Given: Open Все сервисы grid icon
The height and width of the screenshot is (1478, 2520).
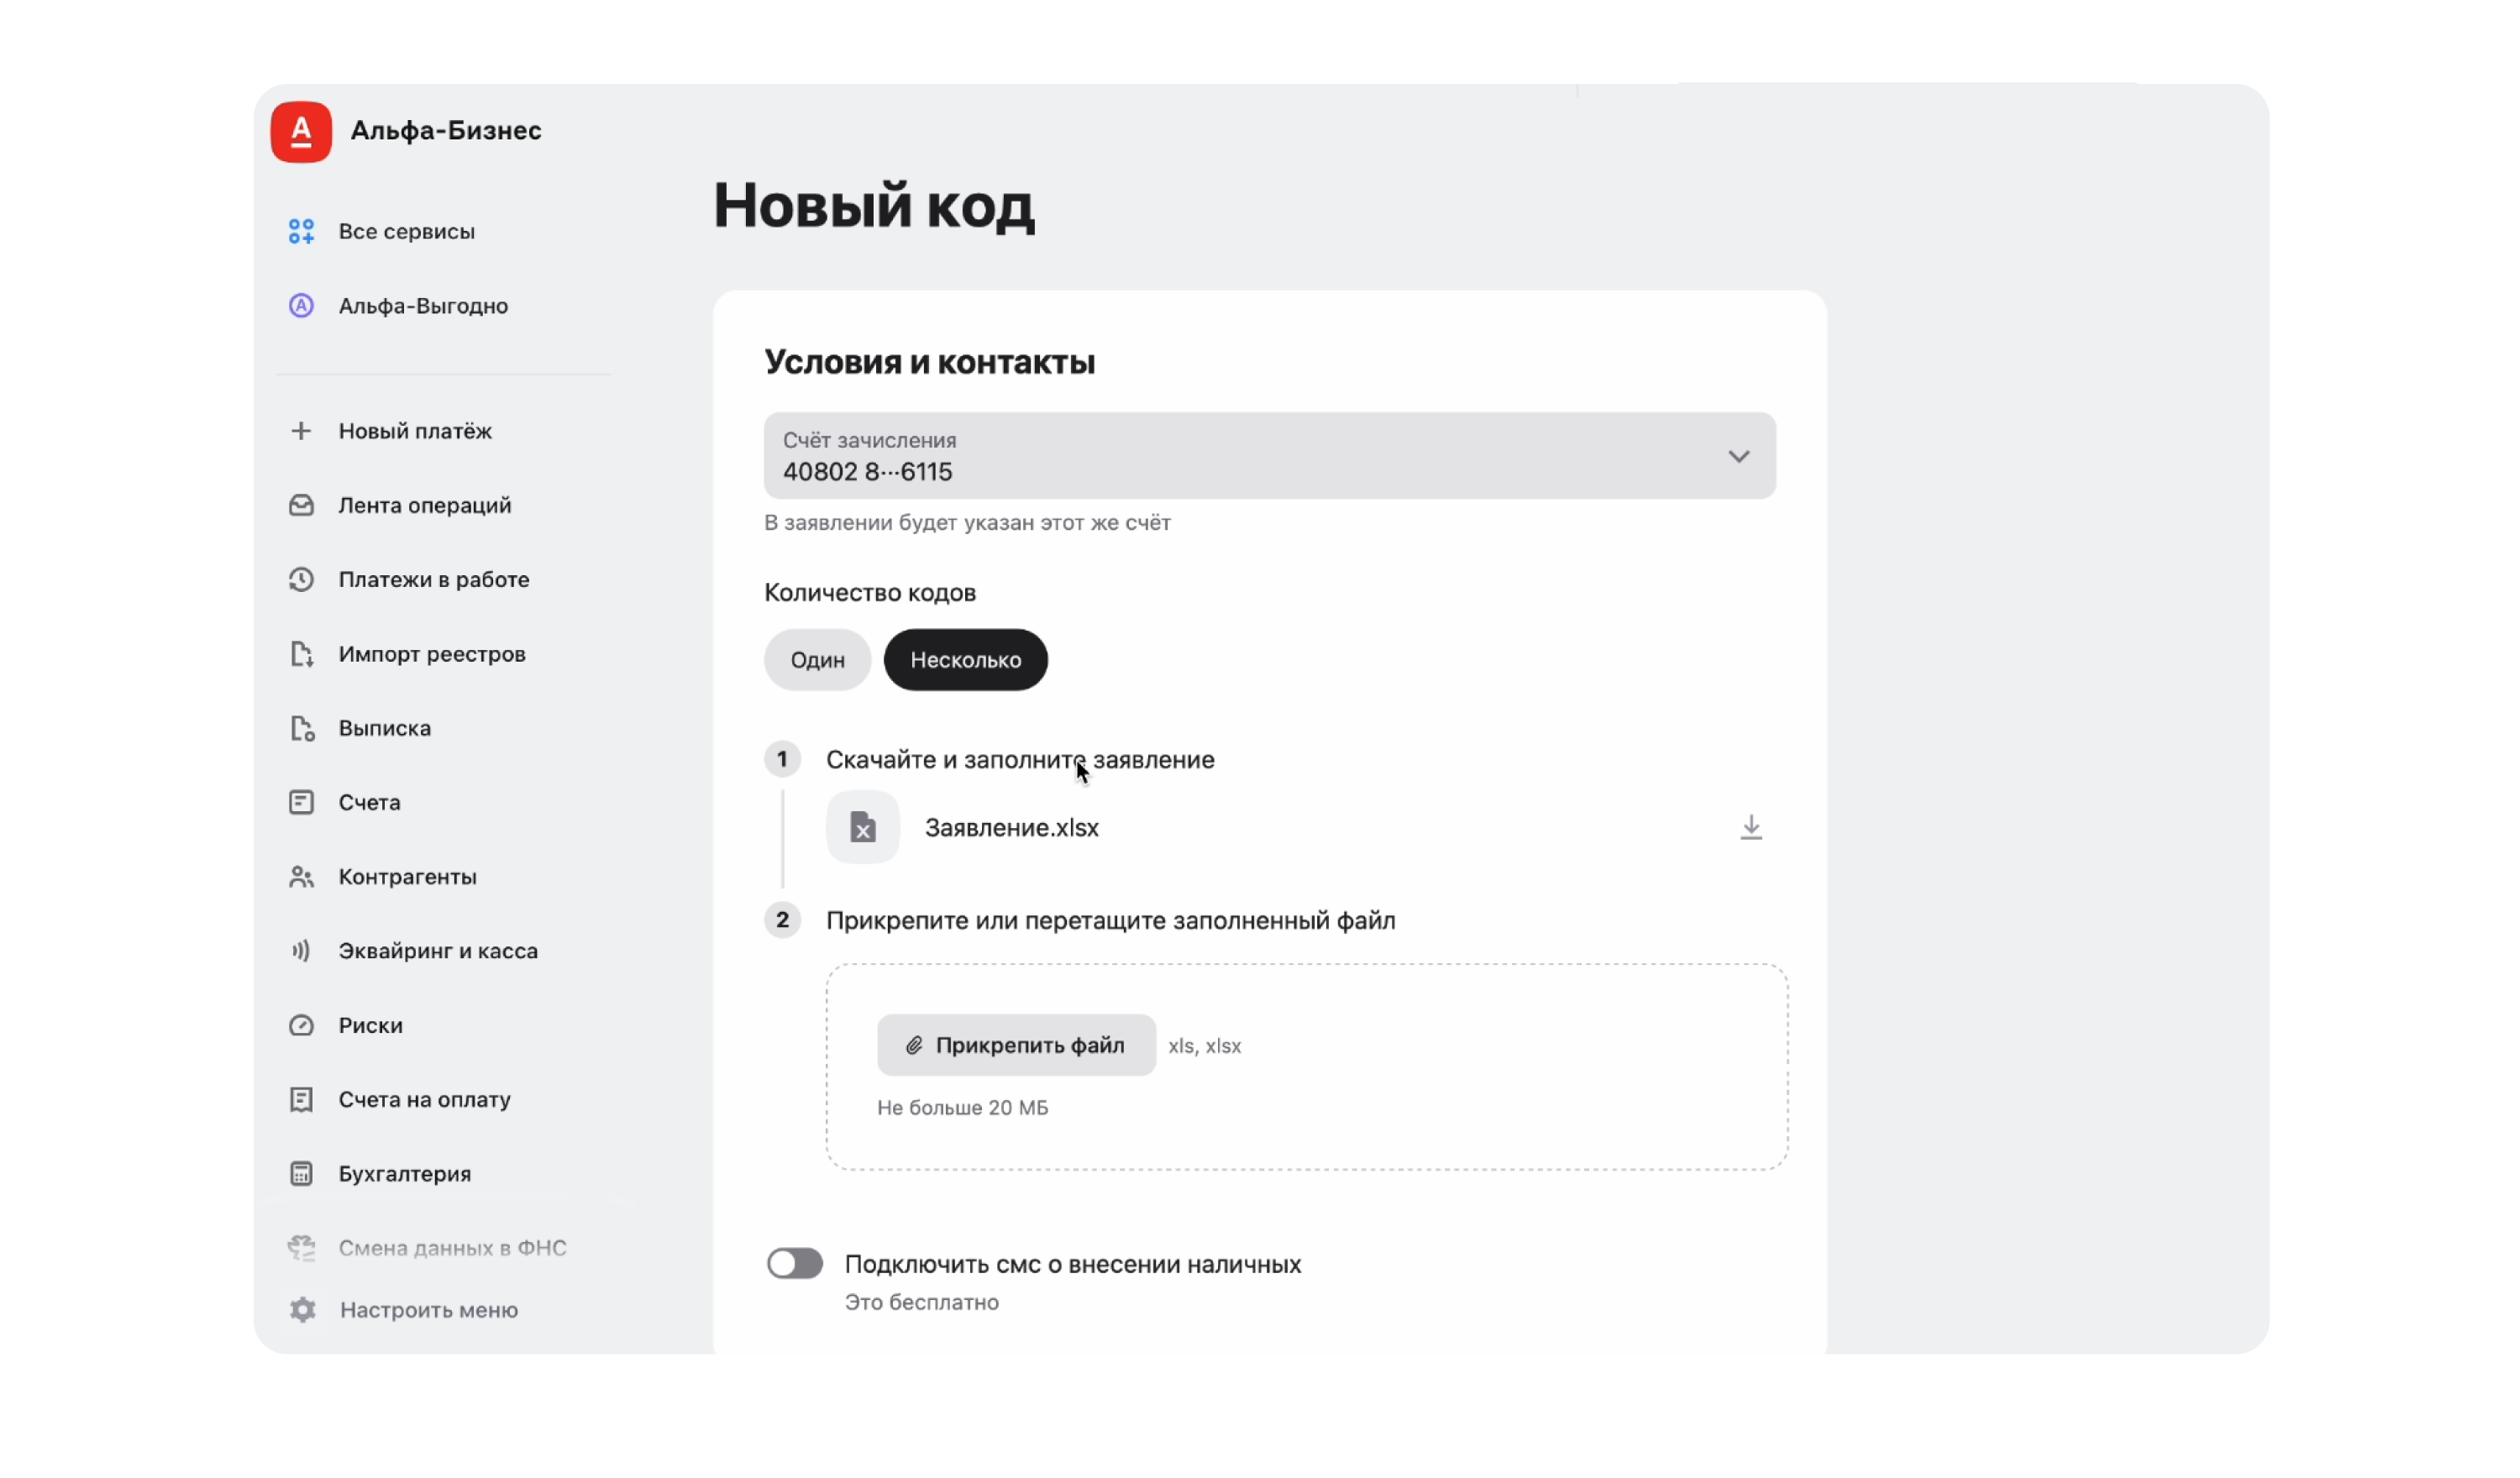Looking at the screenshot, I should coord(301,231).
